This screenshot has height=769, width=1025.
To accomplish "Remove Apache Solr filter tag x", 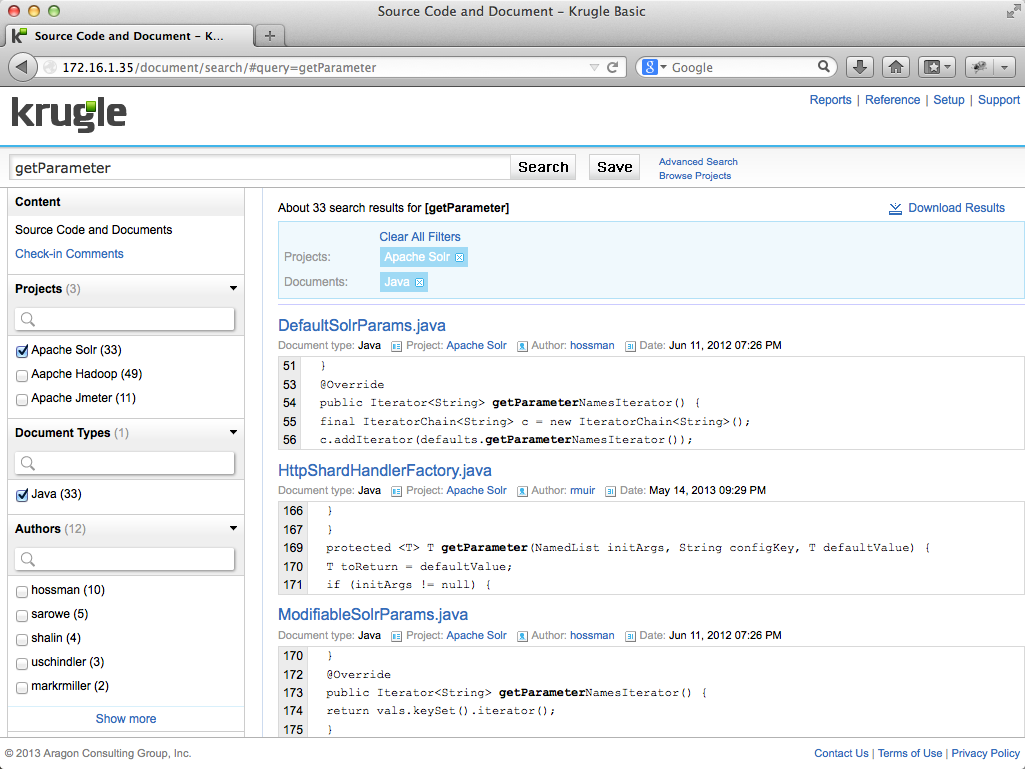I will [x=460, y=258].
